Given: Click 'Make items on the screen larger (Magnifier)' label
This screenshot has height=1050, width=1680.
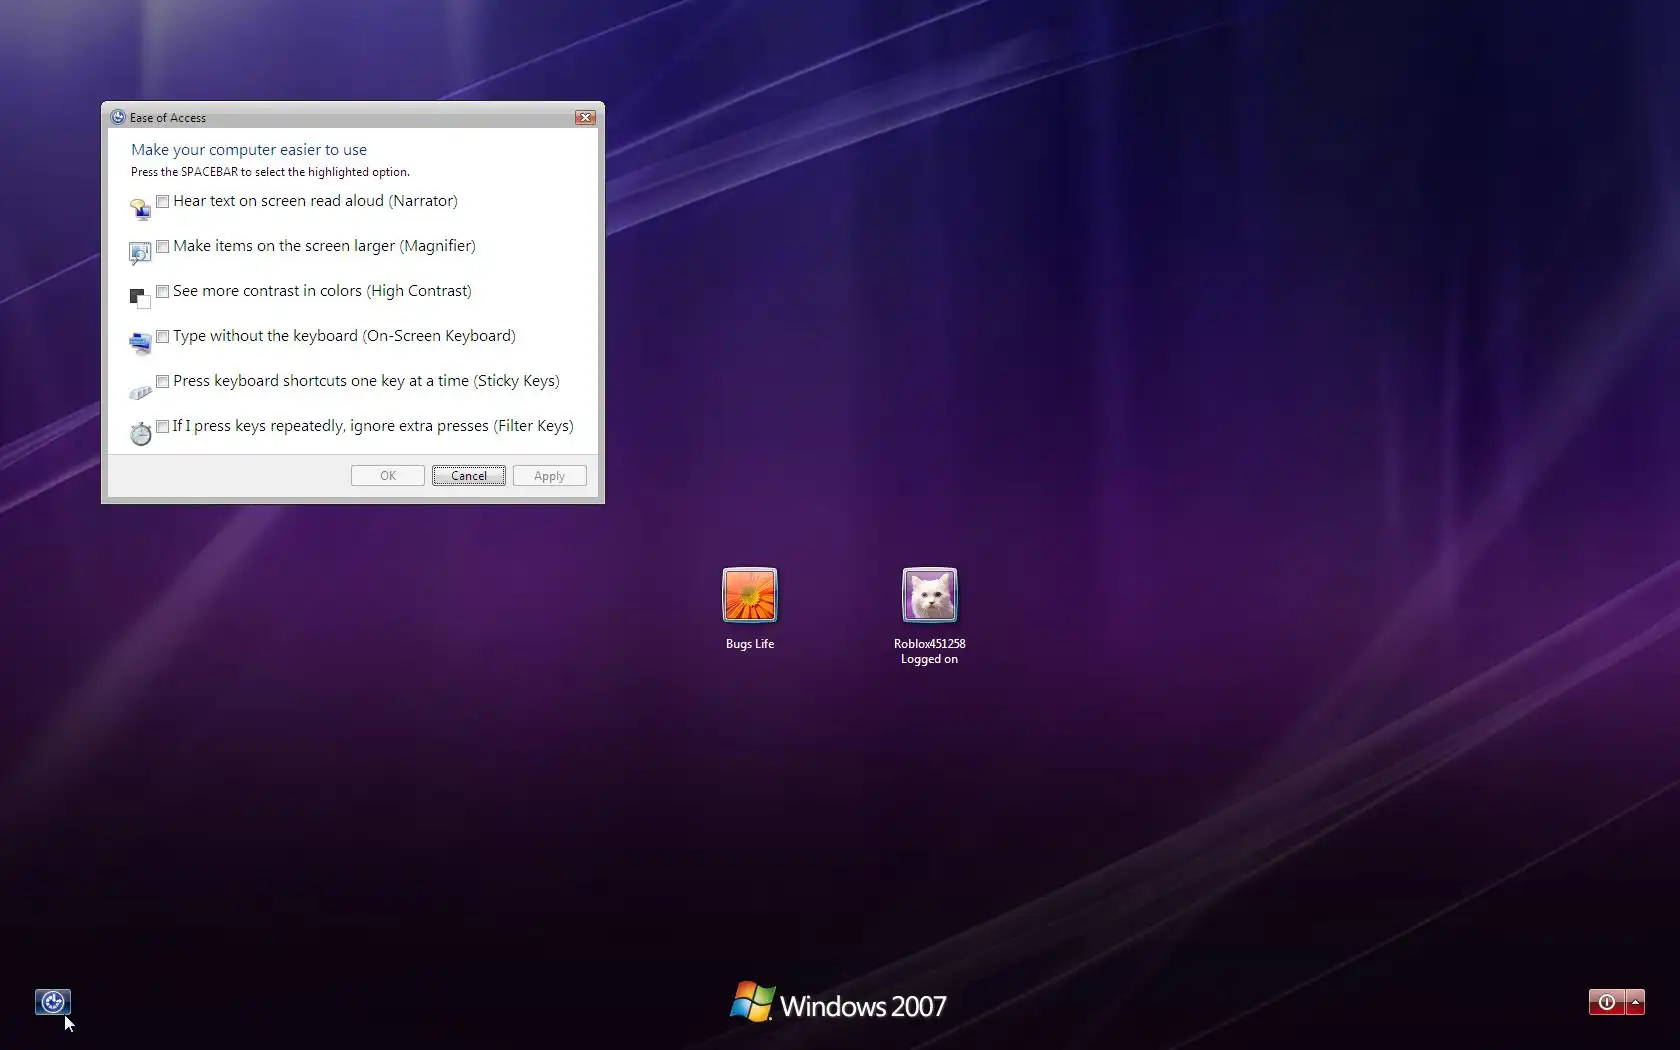Looking at the screenshot, I should point(324,246).
